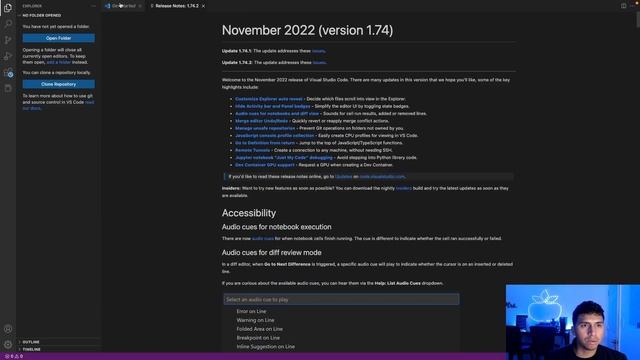Open the Extensions view with update badge
The image size is (640, 360).
pyautogui.click(x=8, y=73)
